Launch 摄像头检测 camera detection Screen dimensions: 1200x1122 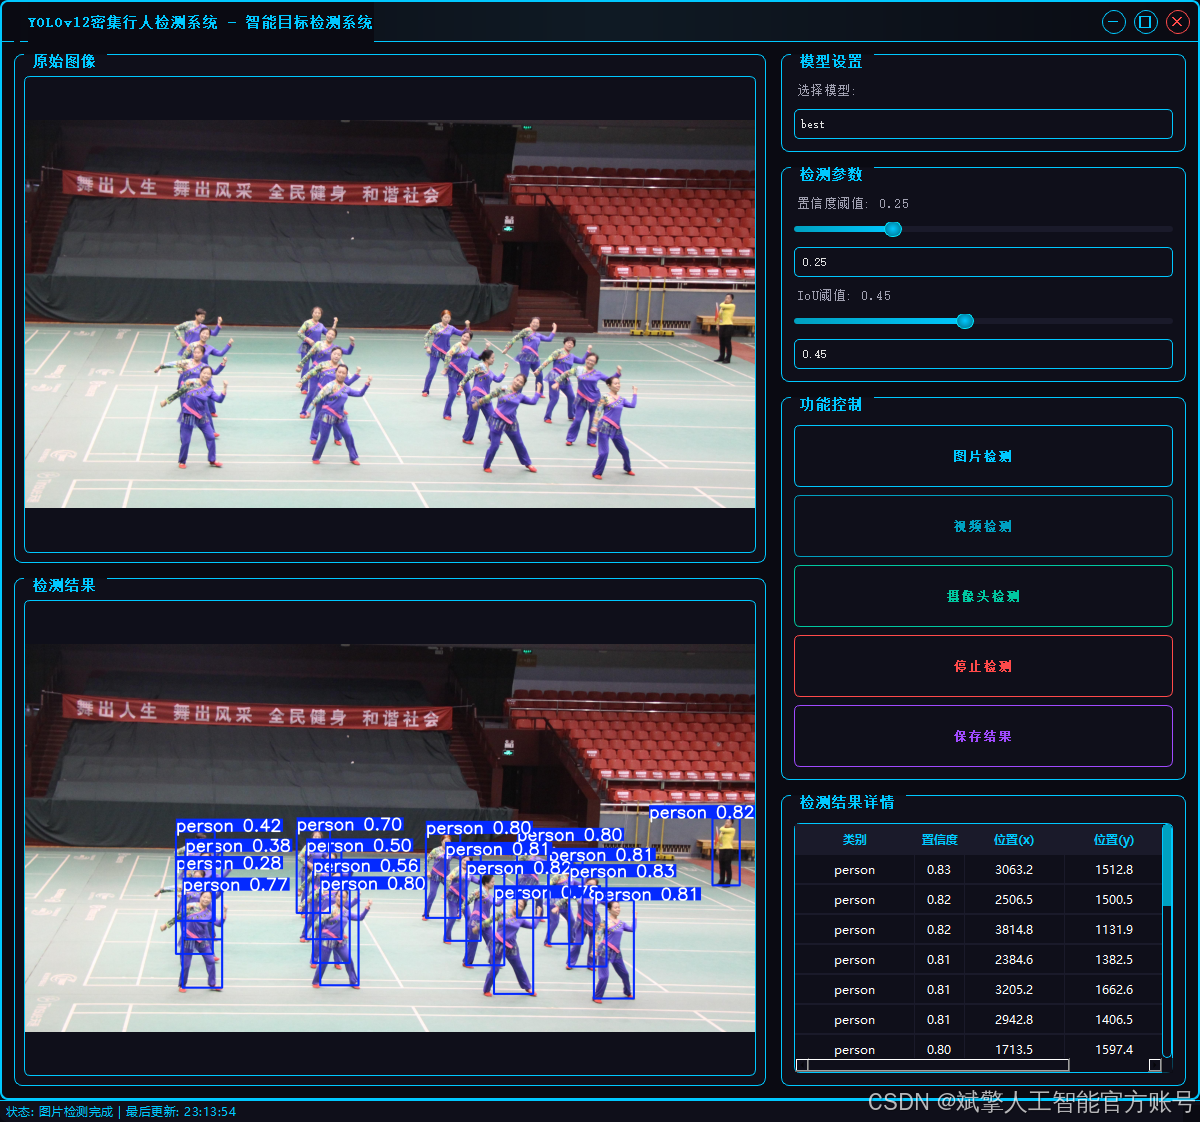pyautogui.click(x=983, y=596)
